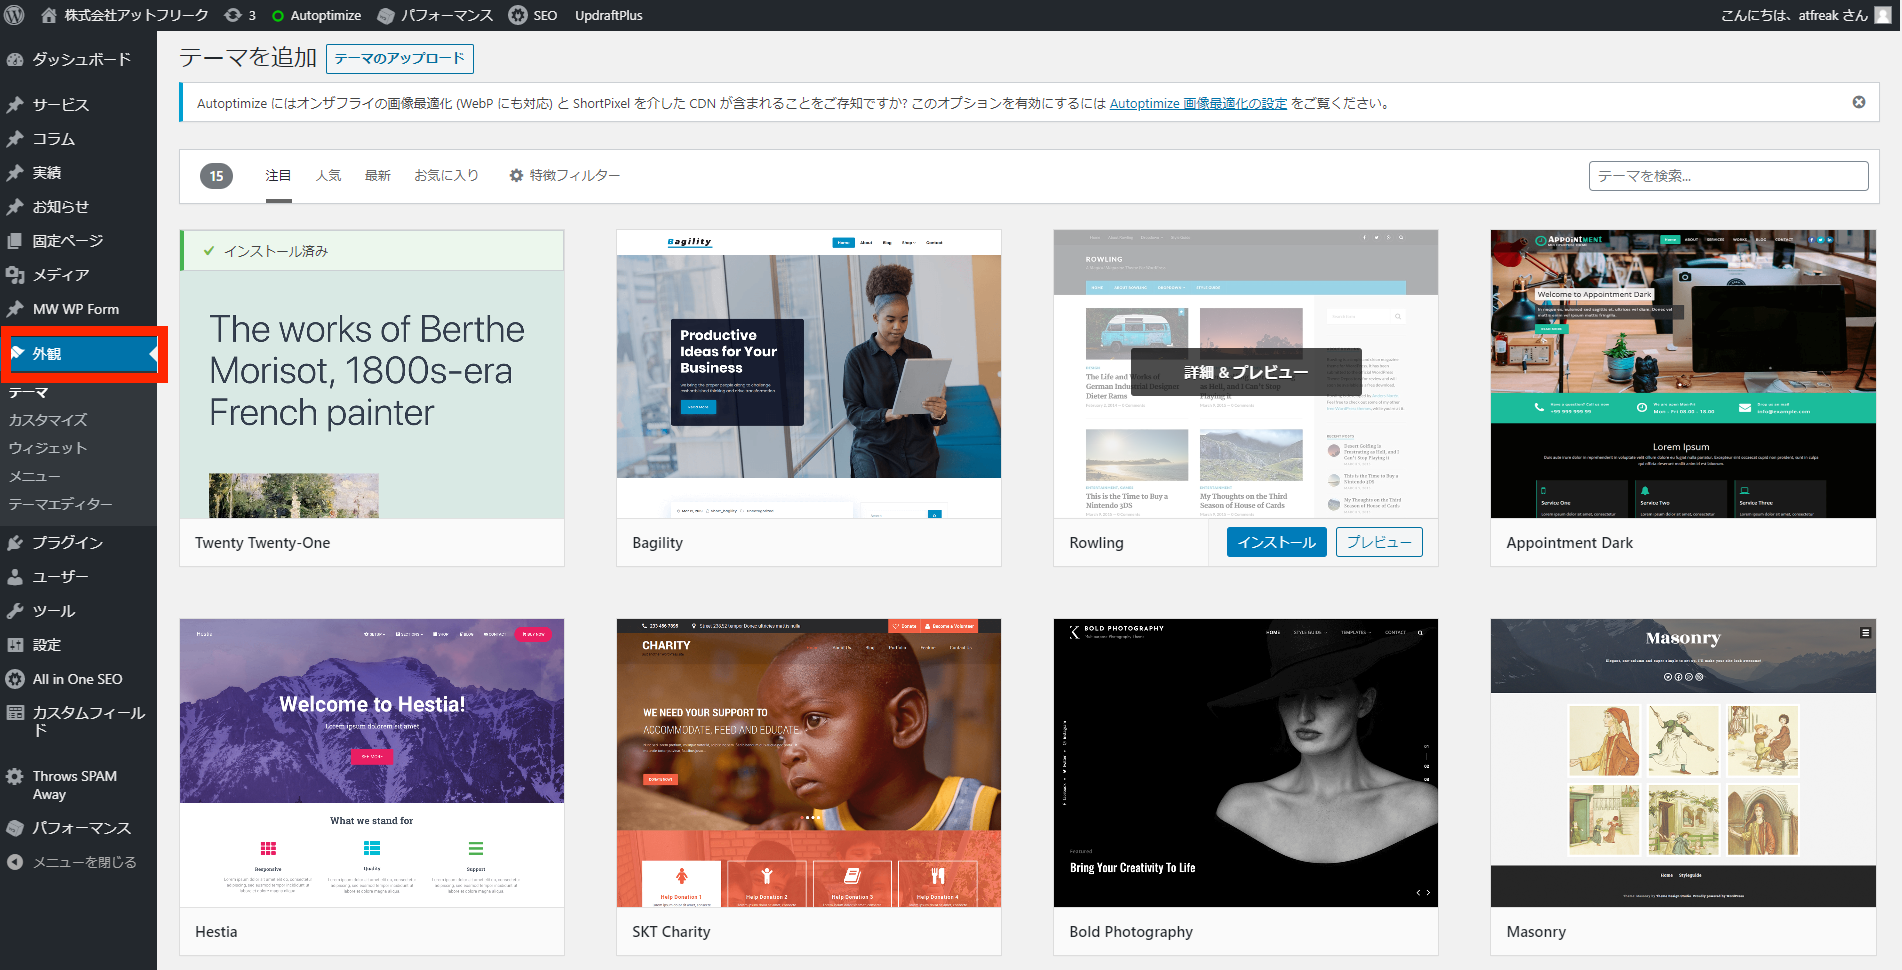
Task: Open the Hestia theme thumbnail
Action: (x=372, y=763)
